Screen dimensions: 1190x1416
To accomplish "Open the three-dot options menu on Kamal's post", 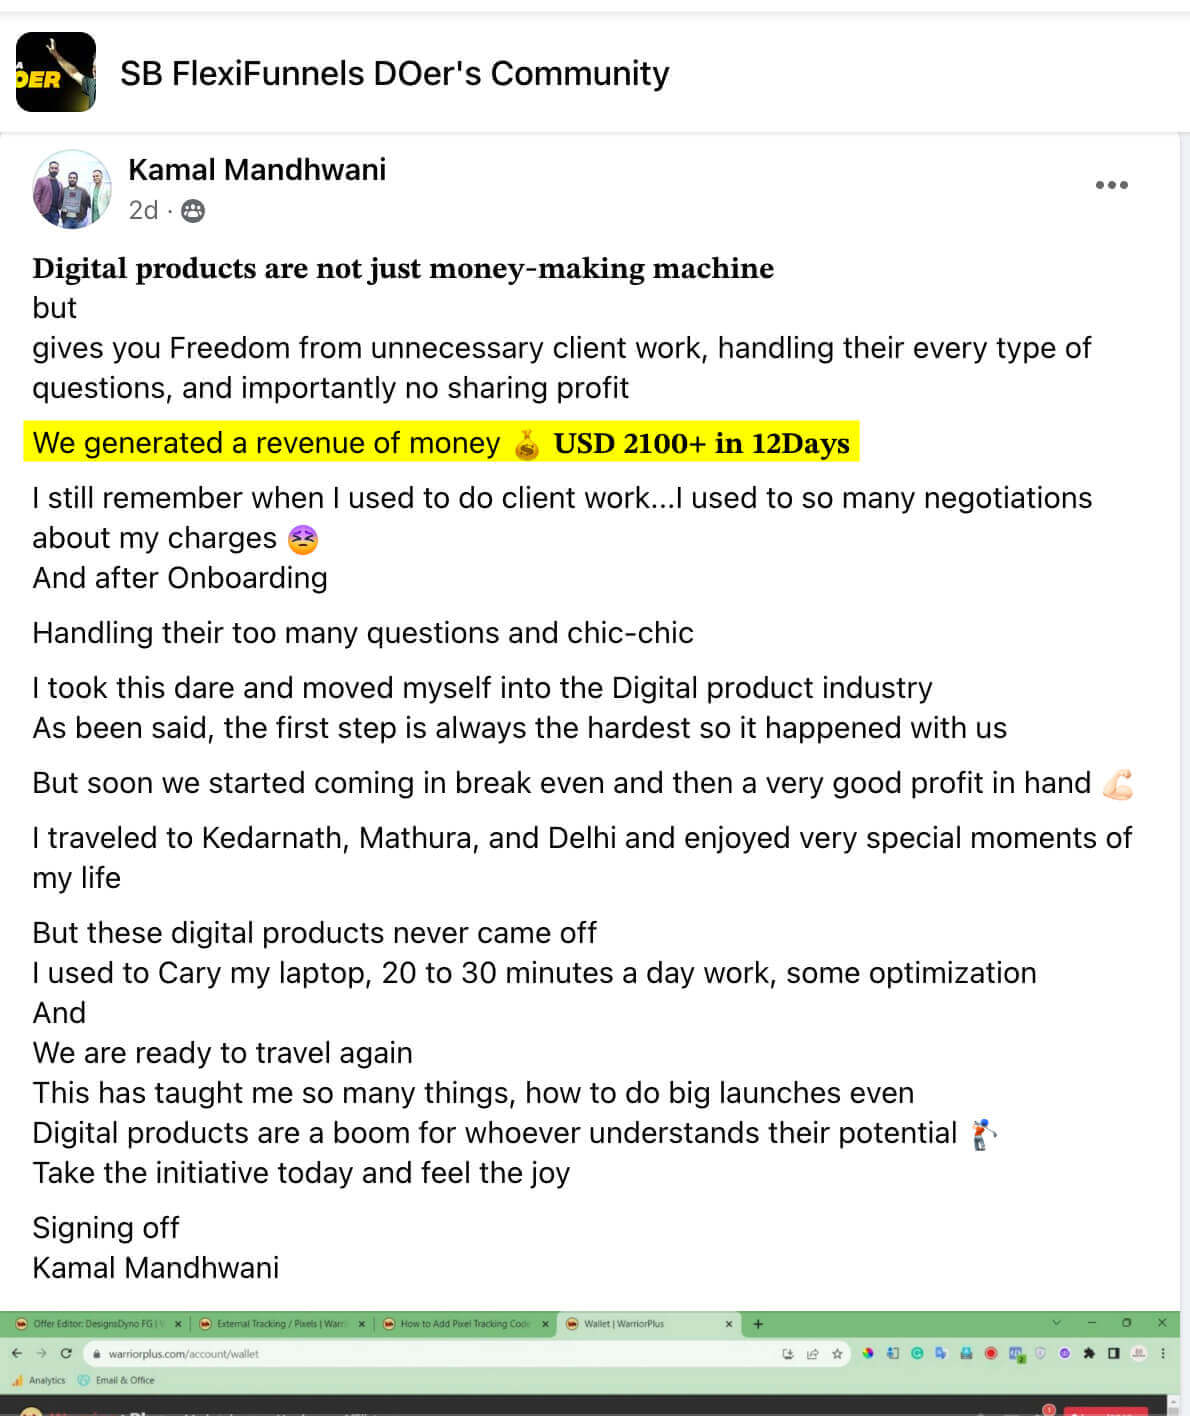I will click(x=1113, y=184).
